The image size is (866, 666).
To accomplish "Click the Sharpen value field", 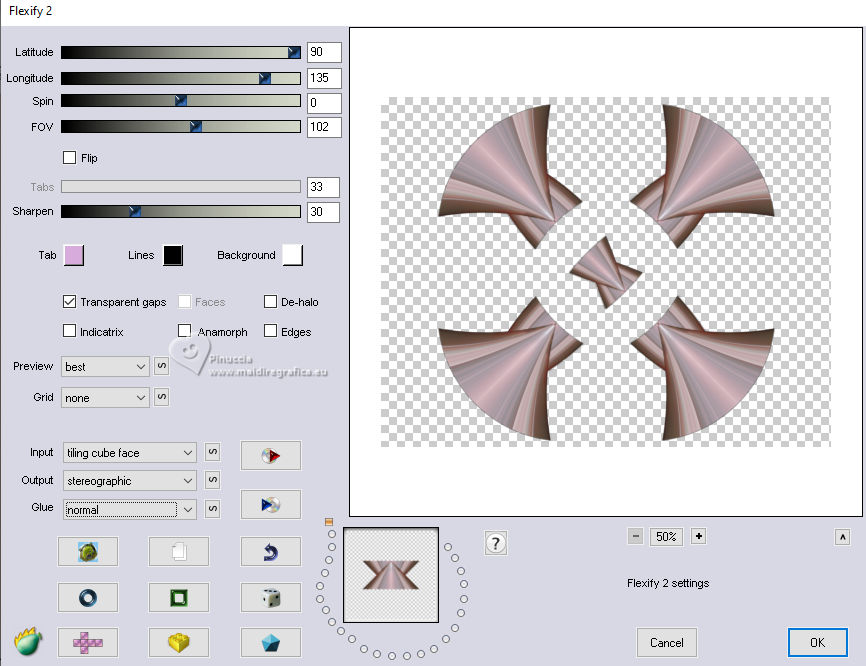I will coord(323,212).
